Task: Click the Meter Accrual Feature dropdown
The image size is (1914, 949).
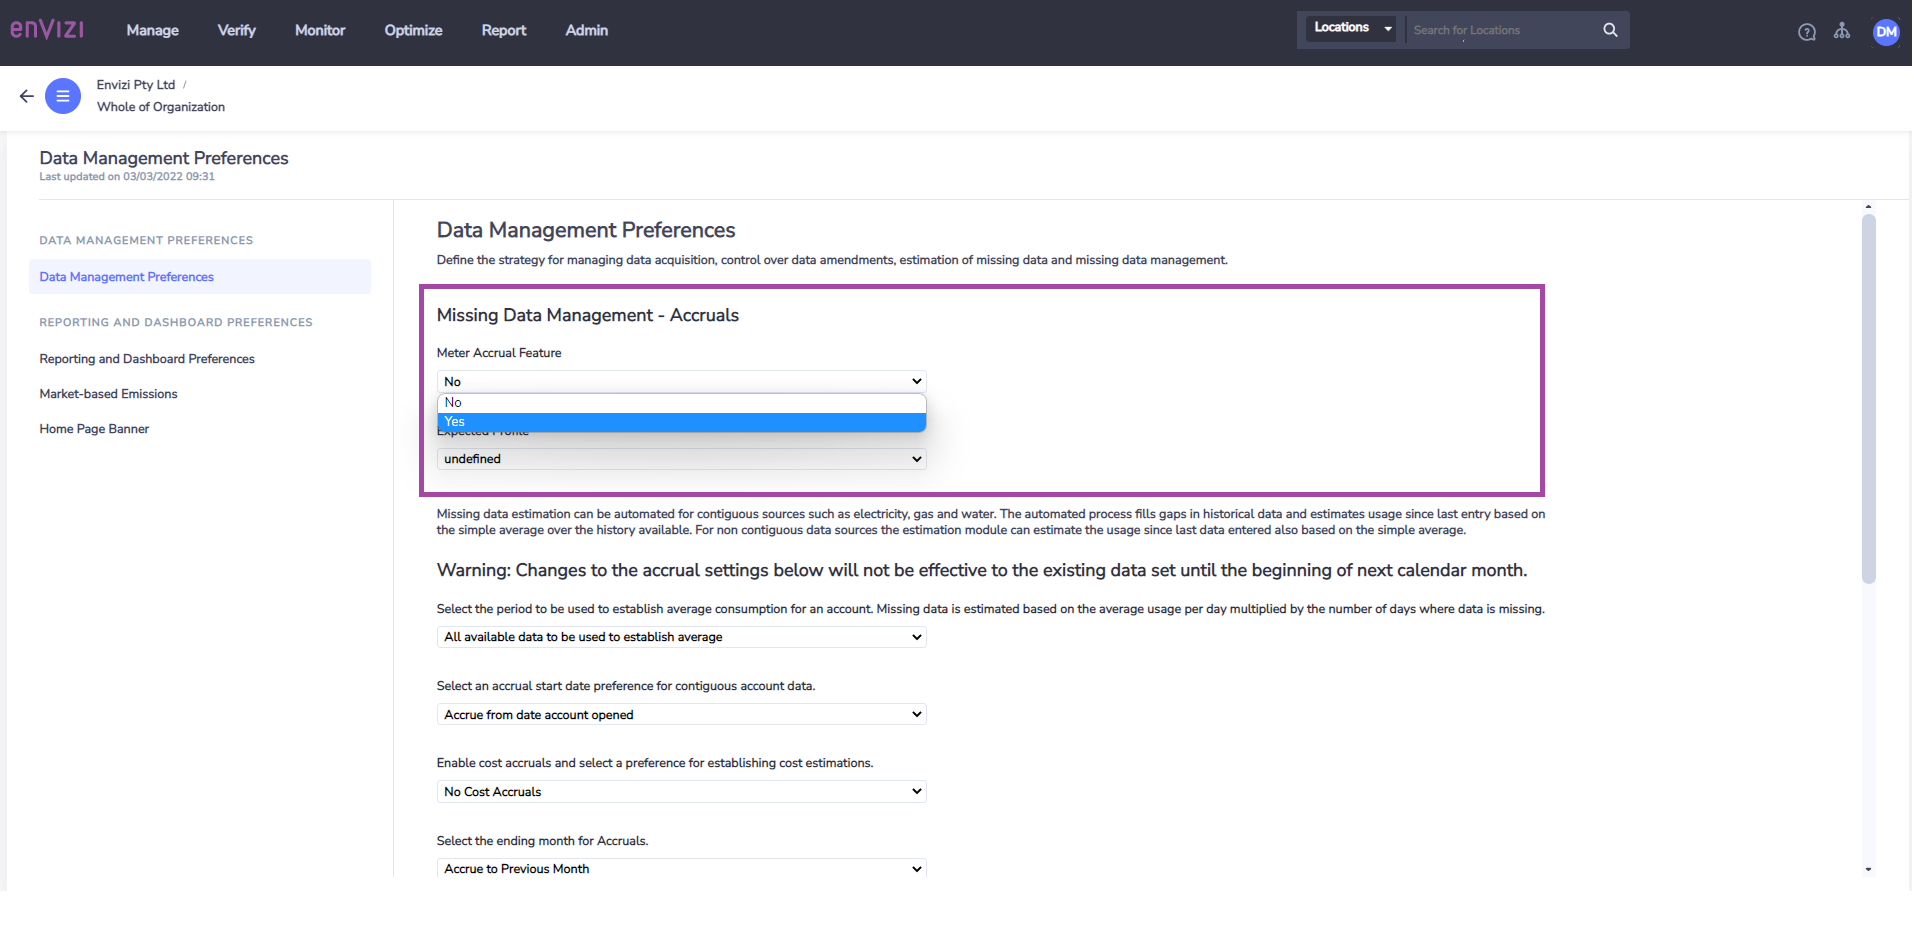Action: 681,382
